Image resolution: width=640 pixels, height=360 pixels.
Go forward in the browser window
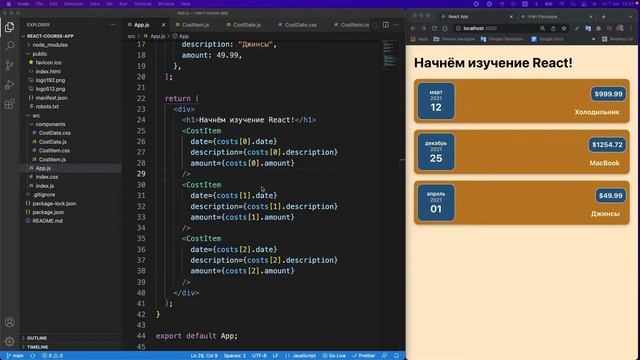click(424, 29)
